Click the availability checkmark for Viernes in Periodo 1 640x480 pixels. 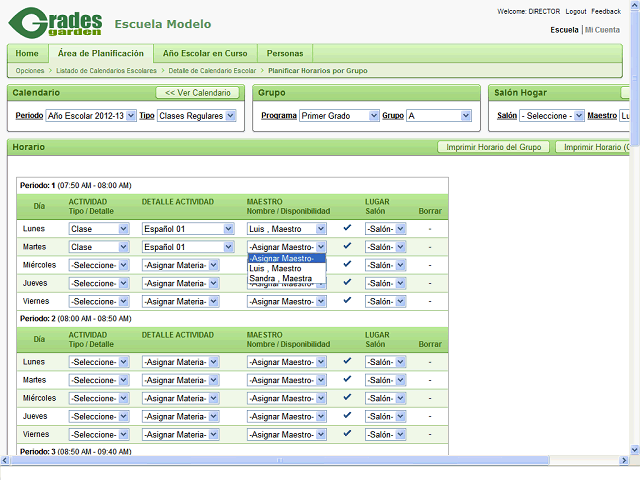click(347, 300)
